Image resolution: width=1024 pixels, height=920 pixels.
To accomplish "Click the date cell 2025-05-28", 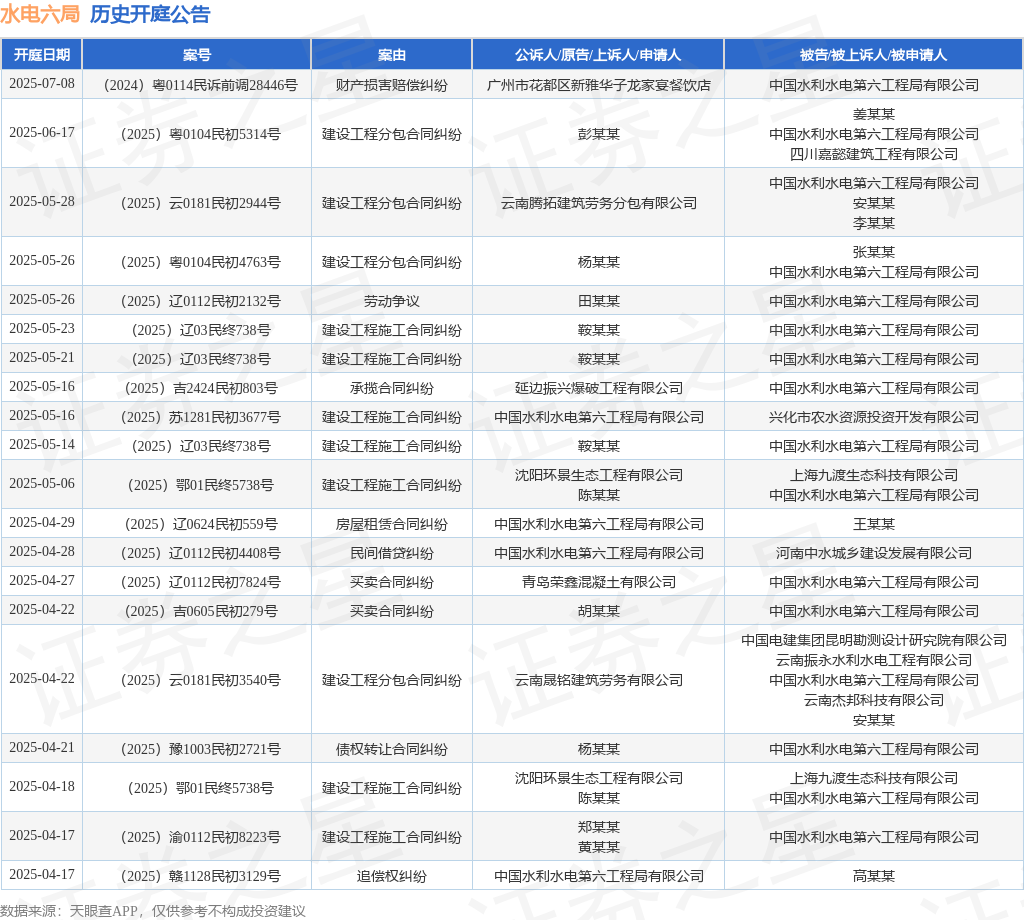I will coord(42,202).
